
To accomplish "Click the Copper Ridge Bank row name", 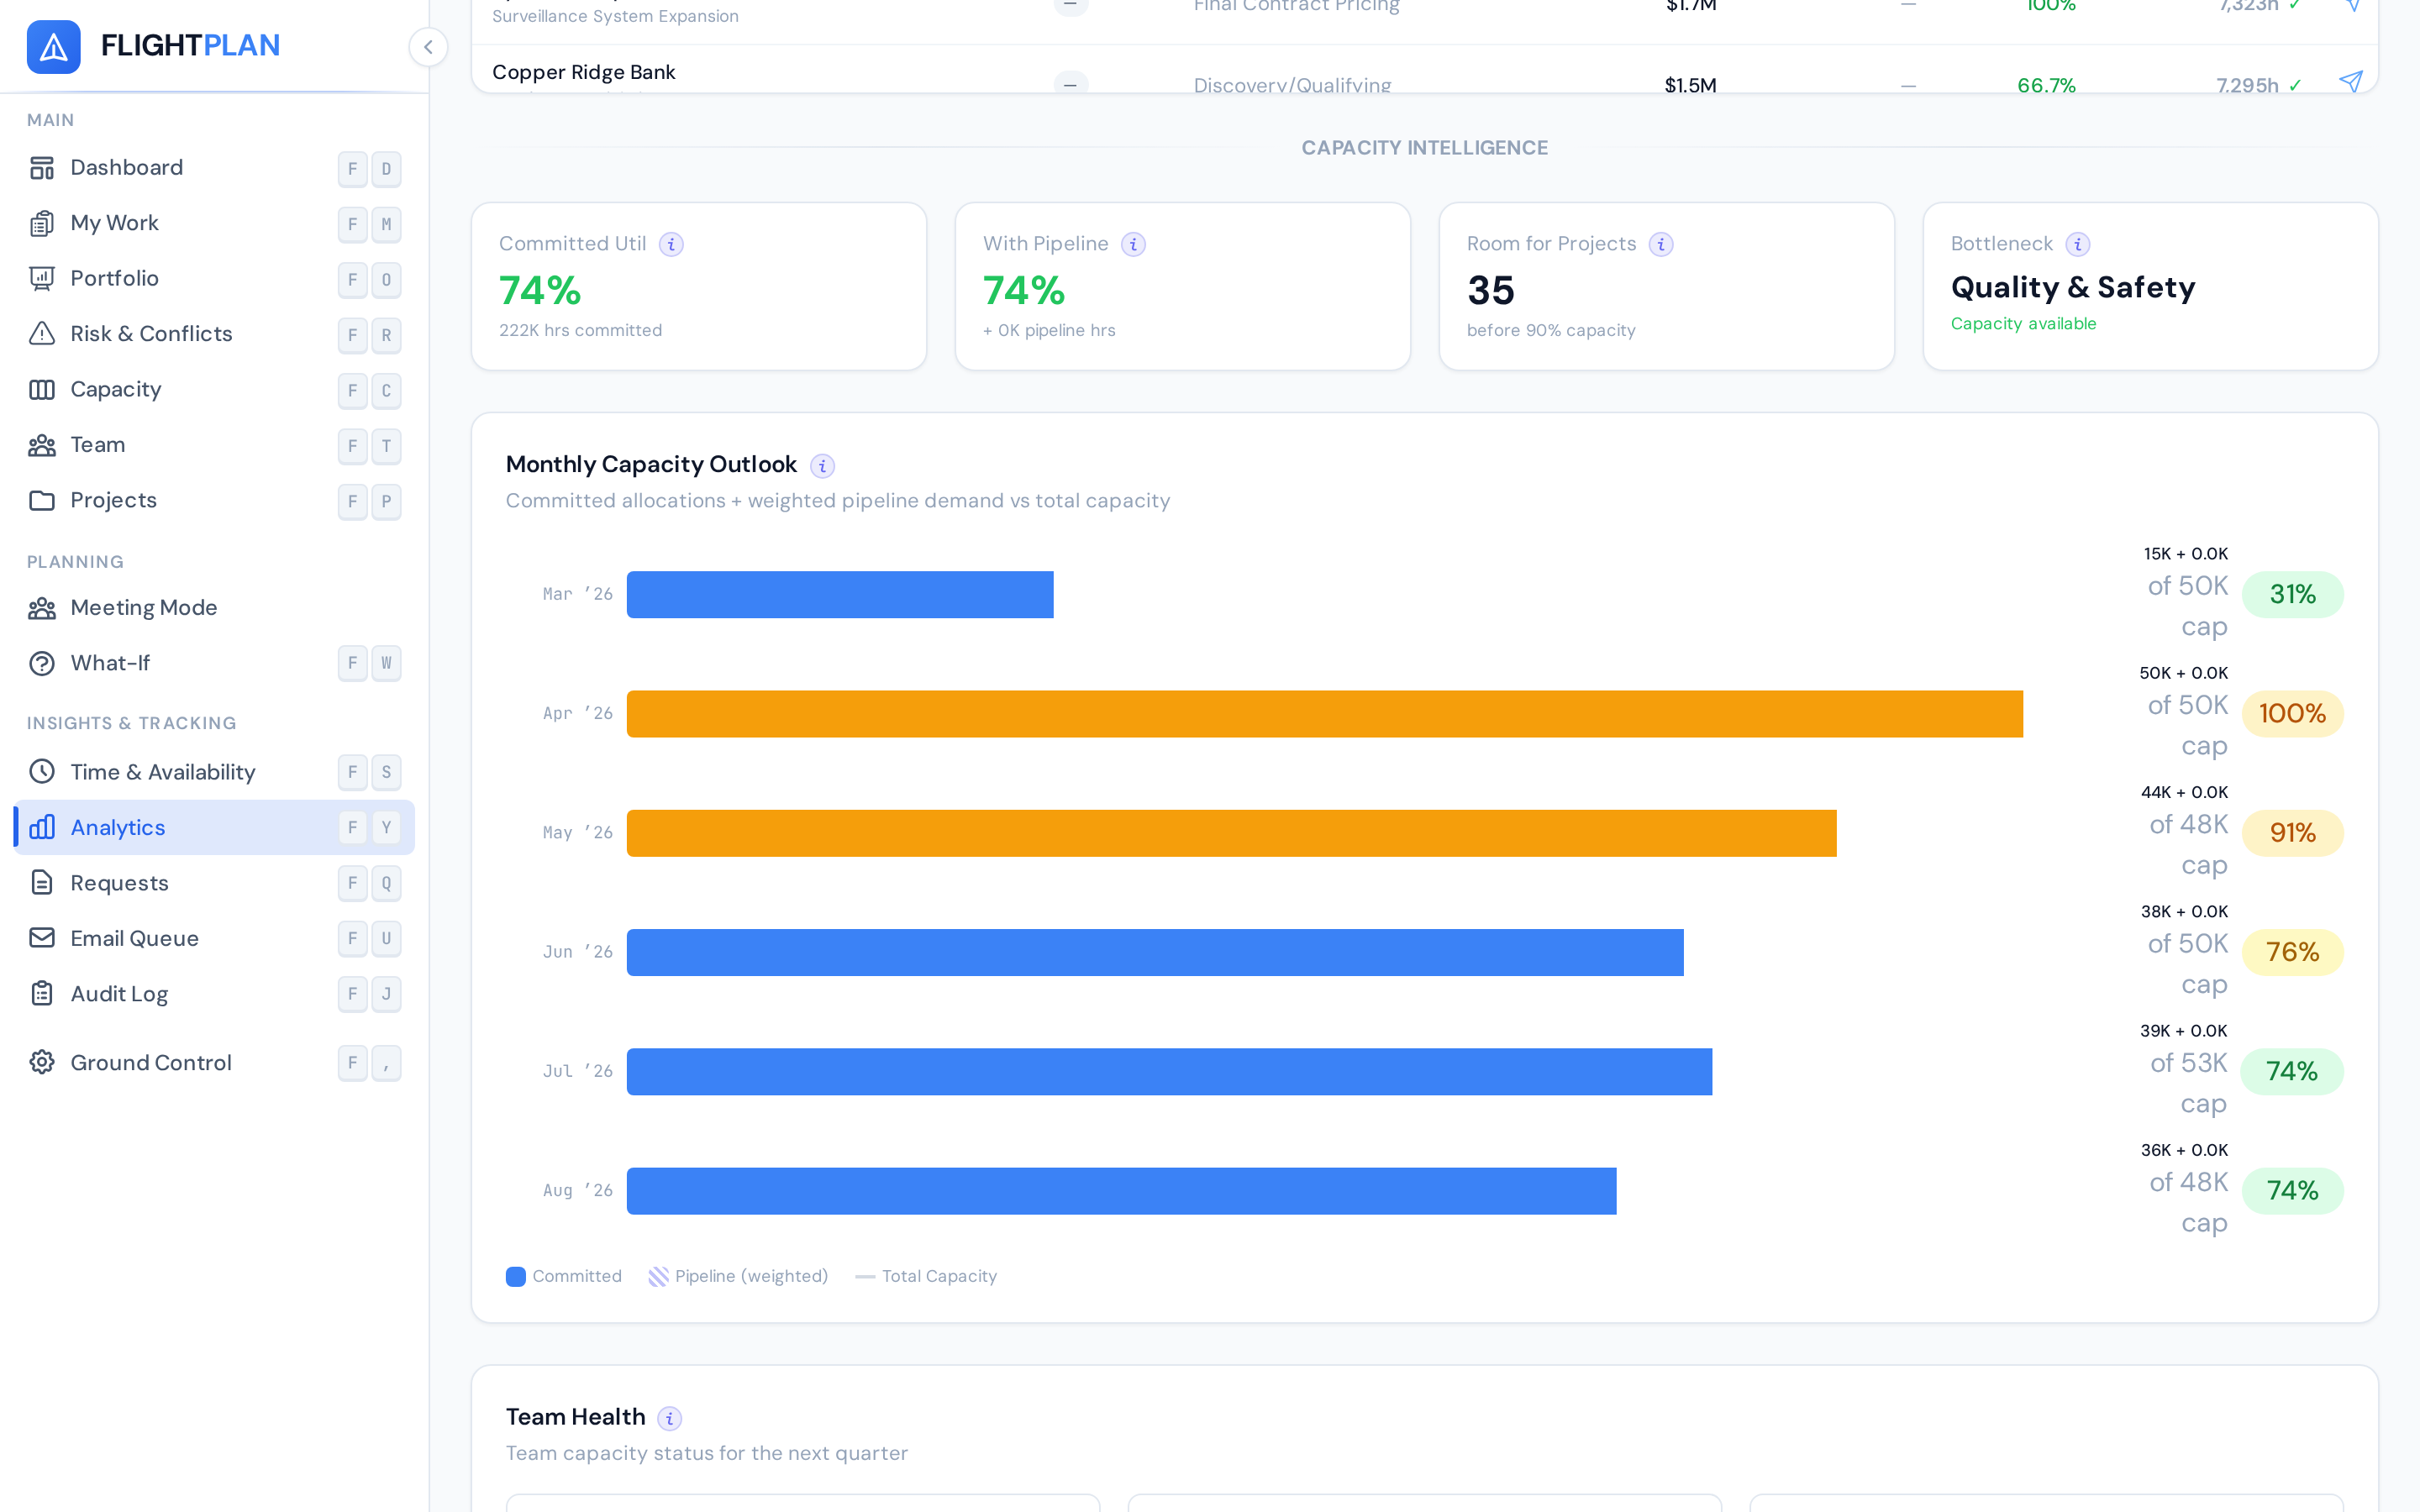I will tap(584, 72).
